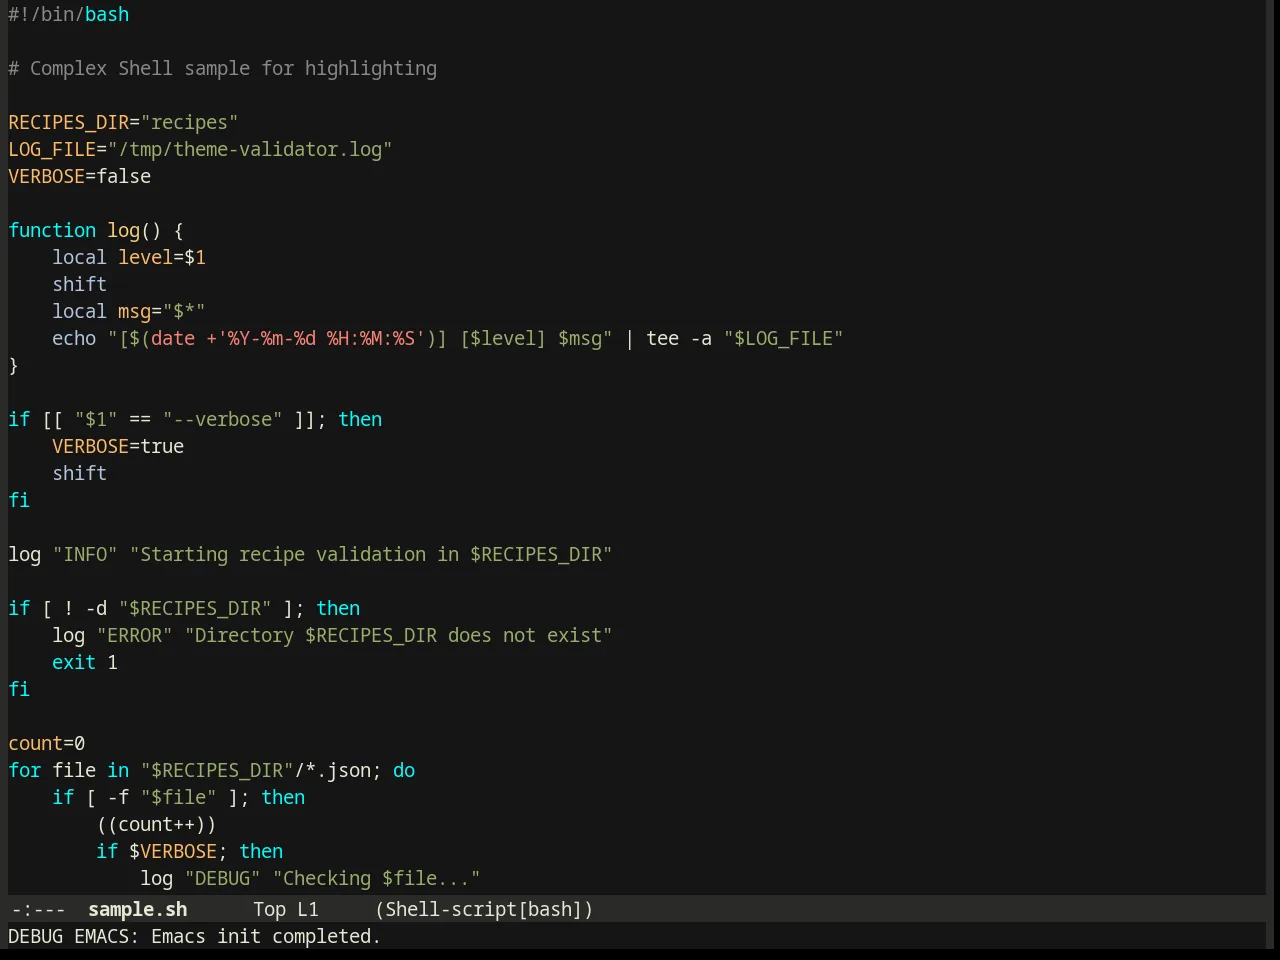The width and height of the screenshot is (1280, 960).
Task: Click the "ERROR" string in the log call
Action: click(x=134, y=635)
